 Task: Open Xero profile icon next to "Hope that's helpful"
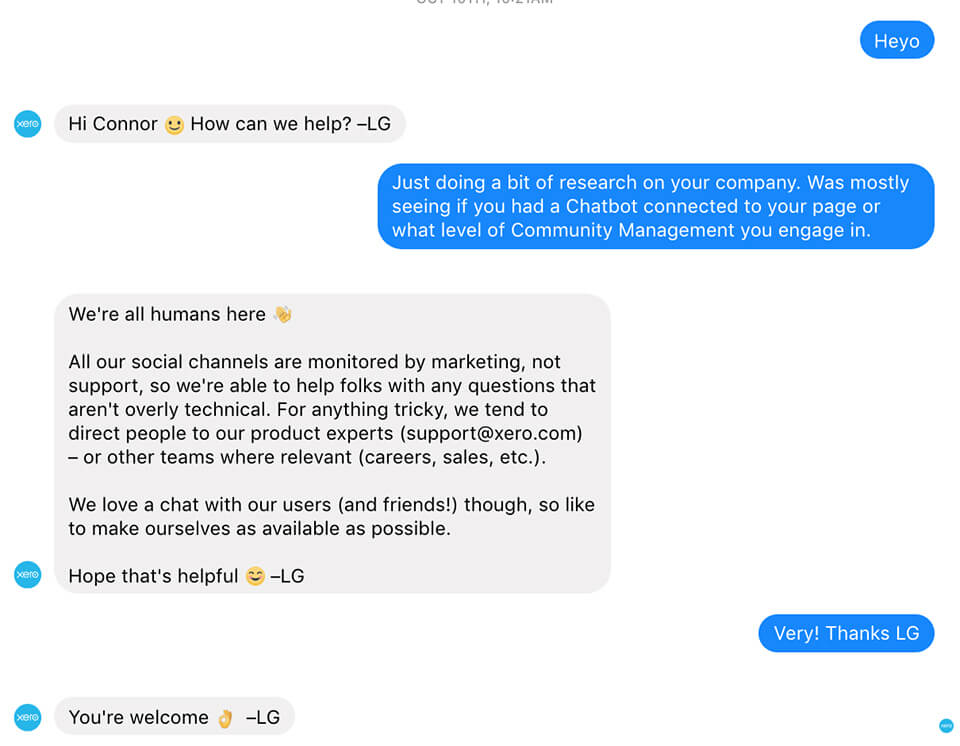28,575
